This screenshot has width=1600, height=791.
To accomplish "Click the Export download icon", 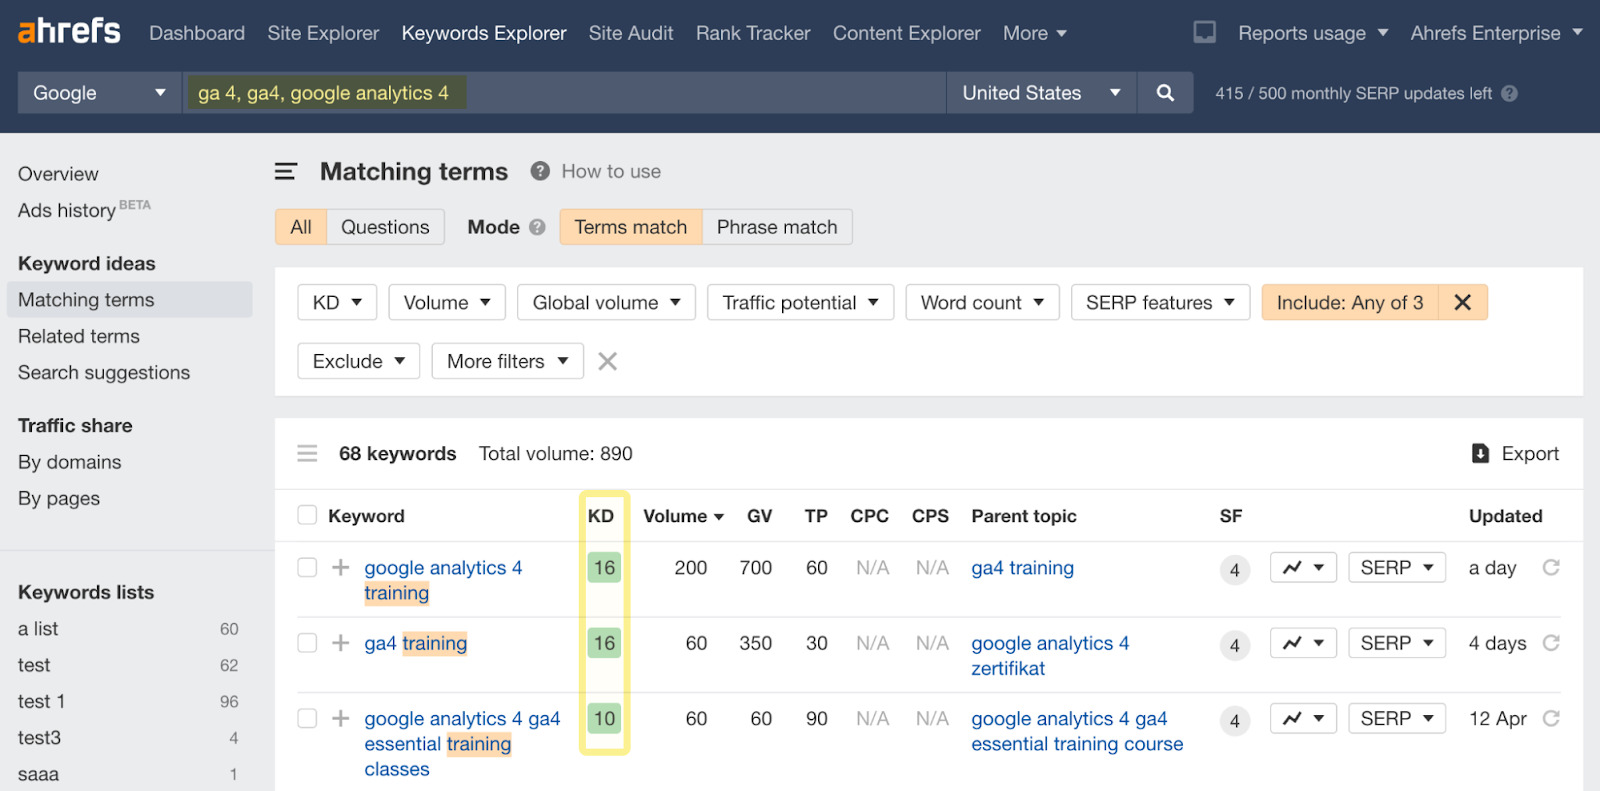I will 1480,454.
